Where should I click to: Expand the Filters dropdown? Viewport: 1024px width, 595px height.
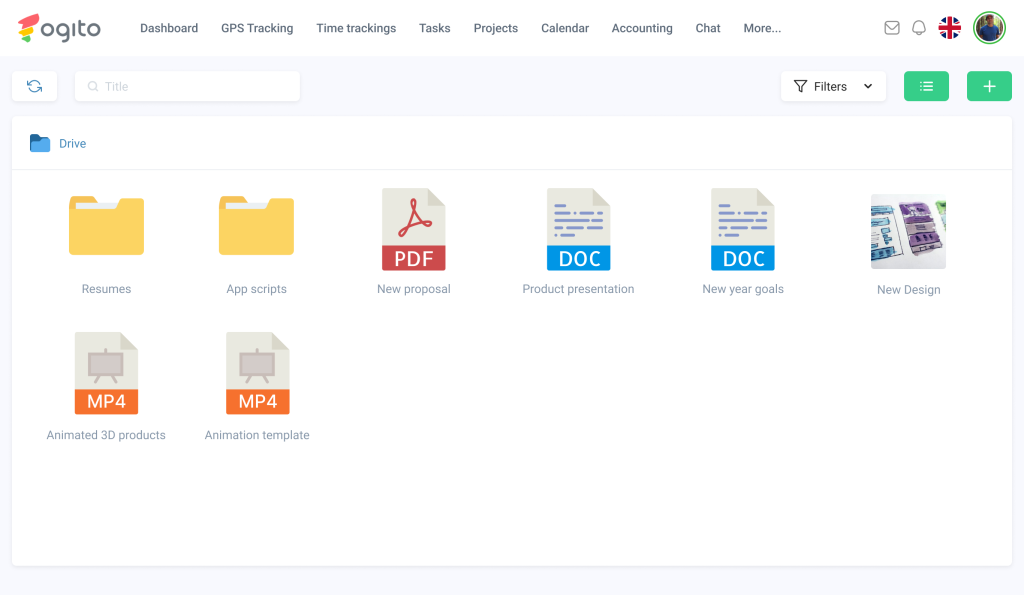point(833,87)
